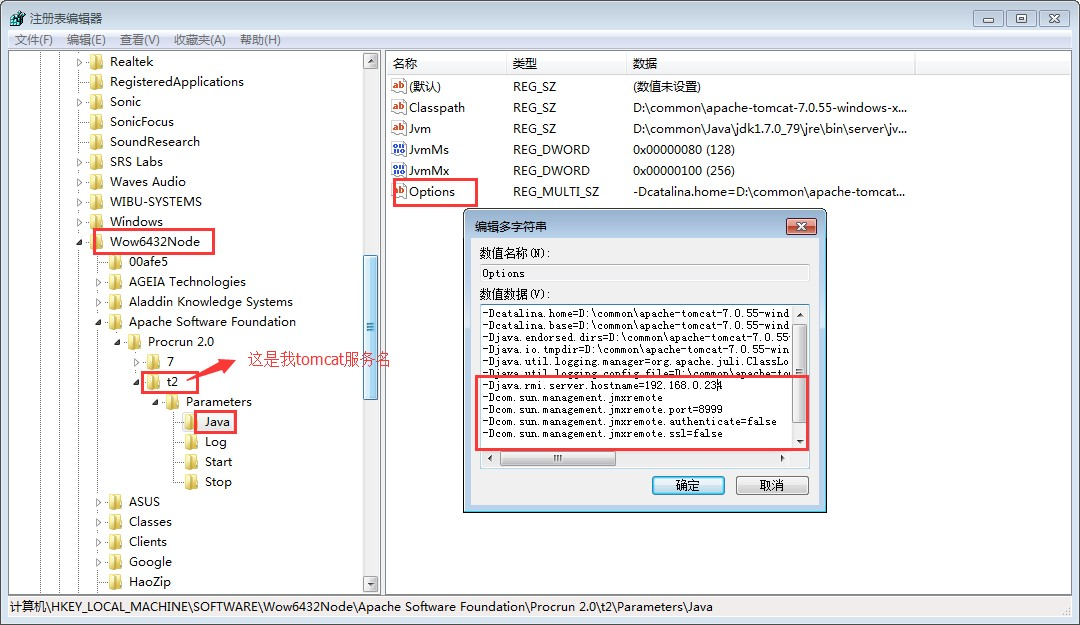1080x625 pixels.
Task: Select the Waves Audio key
Action: (147, 181)
